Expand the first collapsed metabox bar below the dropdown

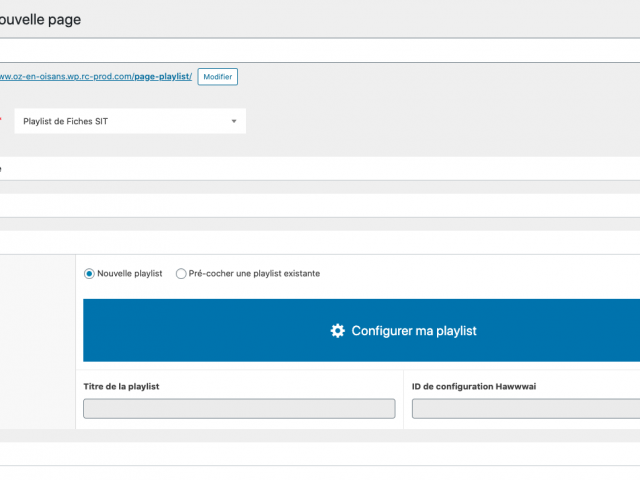pos(320,169)
